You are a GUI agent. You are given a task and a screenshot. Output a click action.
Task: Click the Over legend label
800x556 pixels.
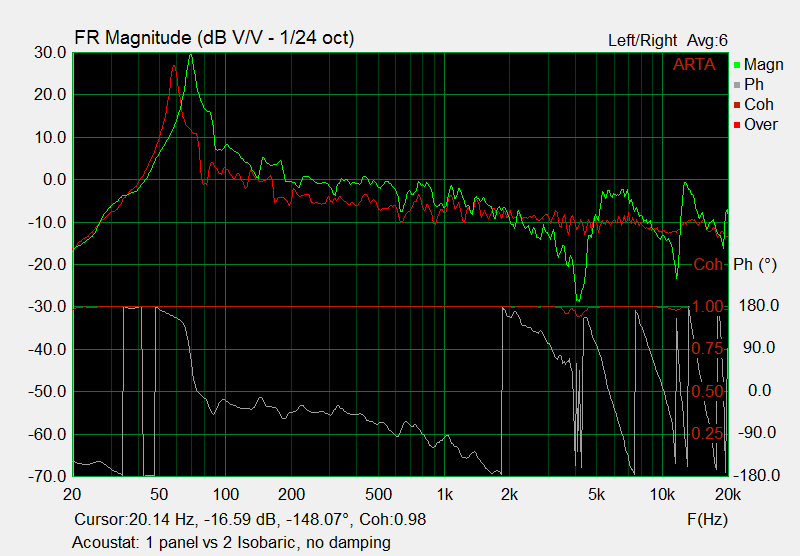[761, 124]
